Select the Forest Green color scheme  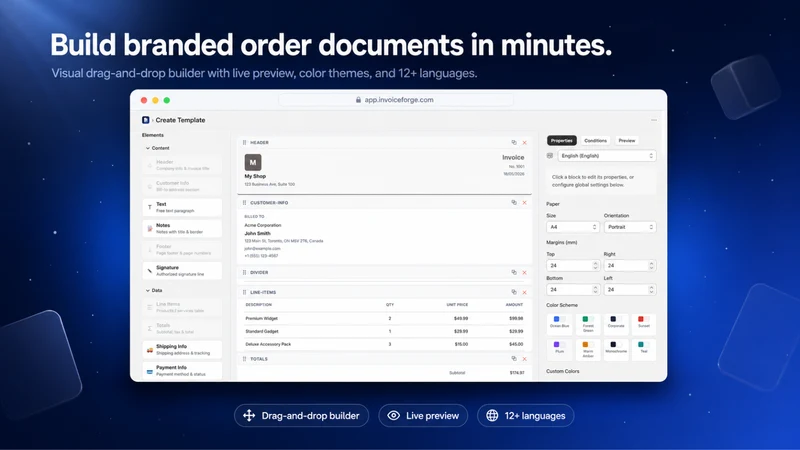click(588, 323)
